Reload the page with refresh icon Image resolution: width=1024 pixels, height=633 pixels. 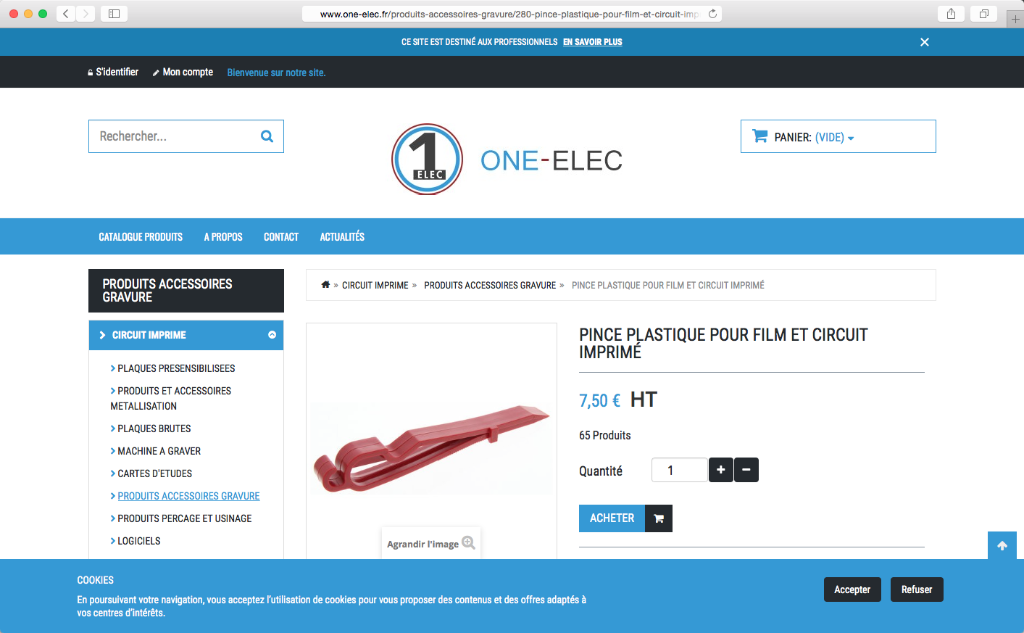712,14
